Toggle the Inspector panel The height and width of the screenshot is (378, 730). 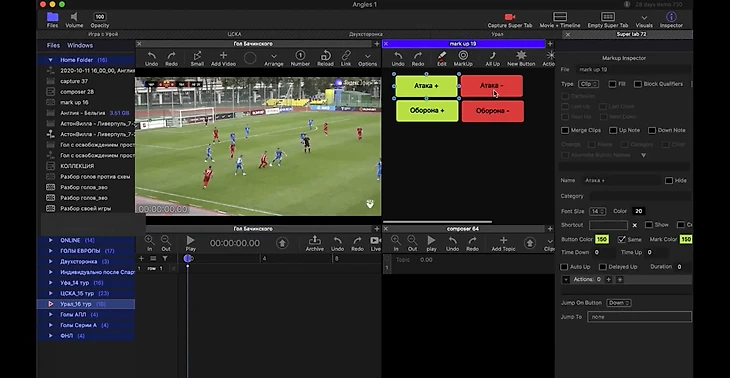[x=671, y=20]
